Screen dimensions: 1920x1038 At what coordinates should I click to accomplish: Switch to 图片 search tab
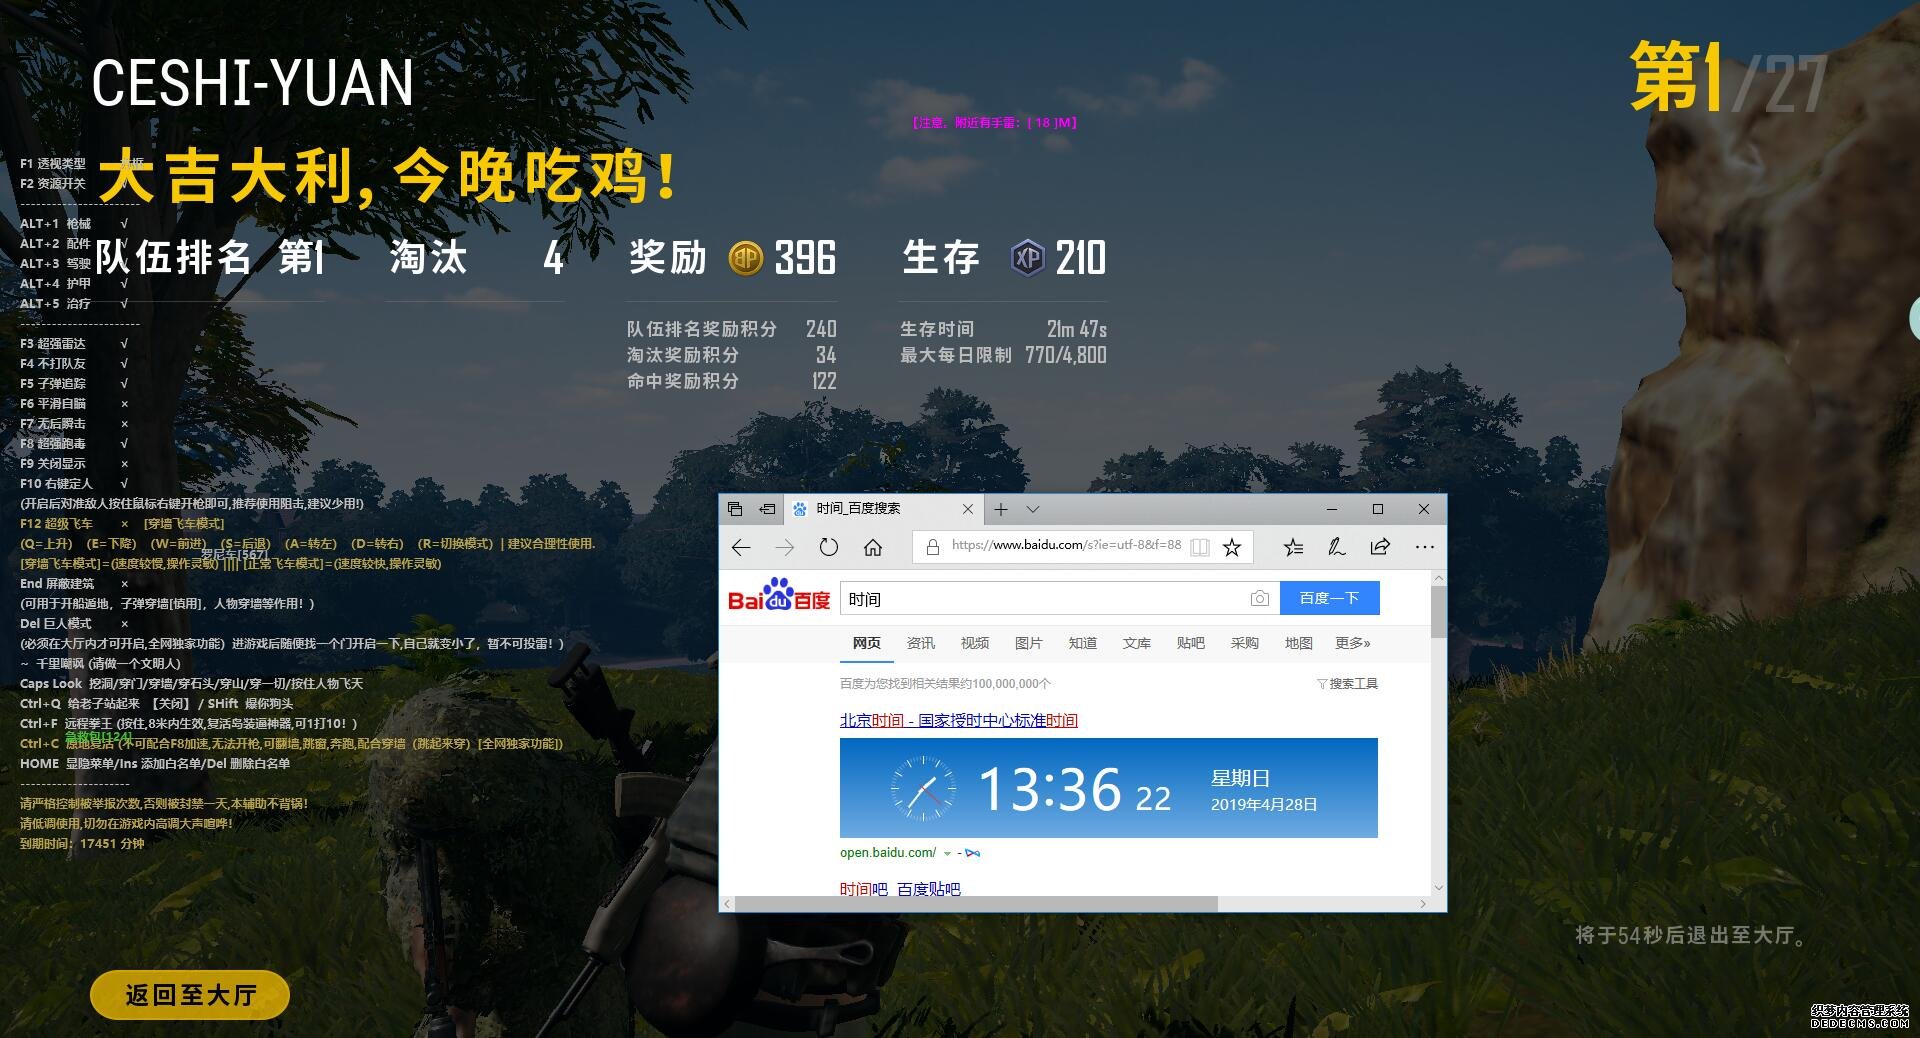pos(1029,643)
